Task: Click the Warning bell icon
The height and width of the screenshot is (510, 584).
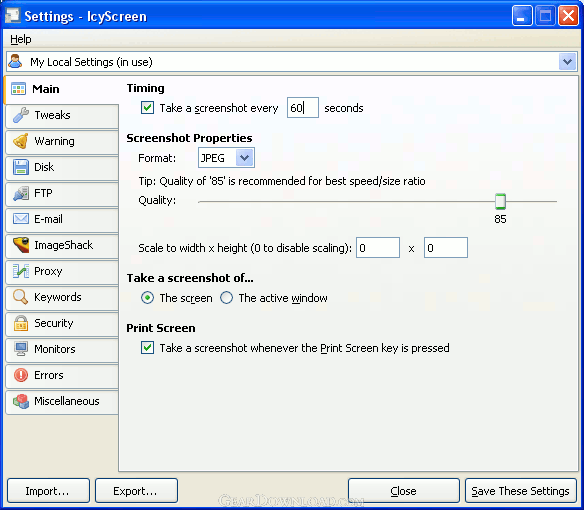Action: pos(21,141)
